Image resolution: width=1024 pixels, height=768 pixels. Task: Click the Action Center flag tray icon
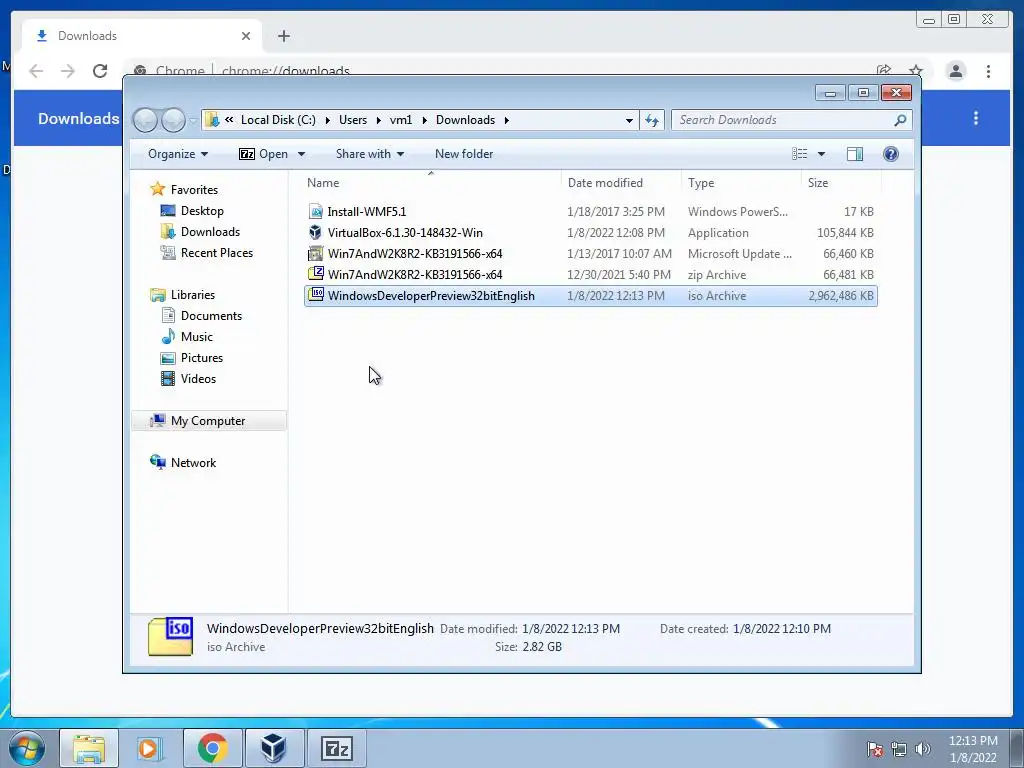pos(874,750)
